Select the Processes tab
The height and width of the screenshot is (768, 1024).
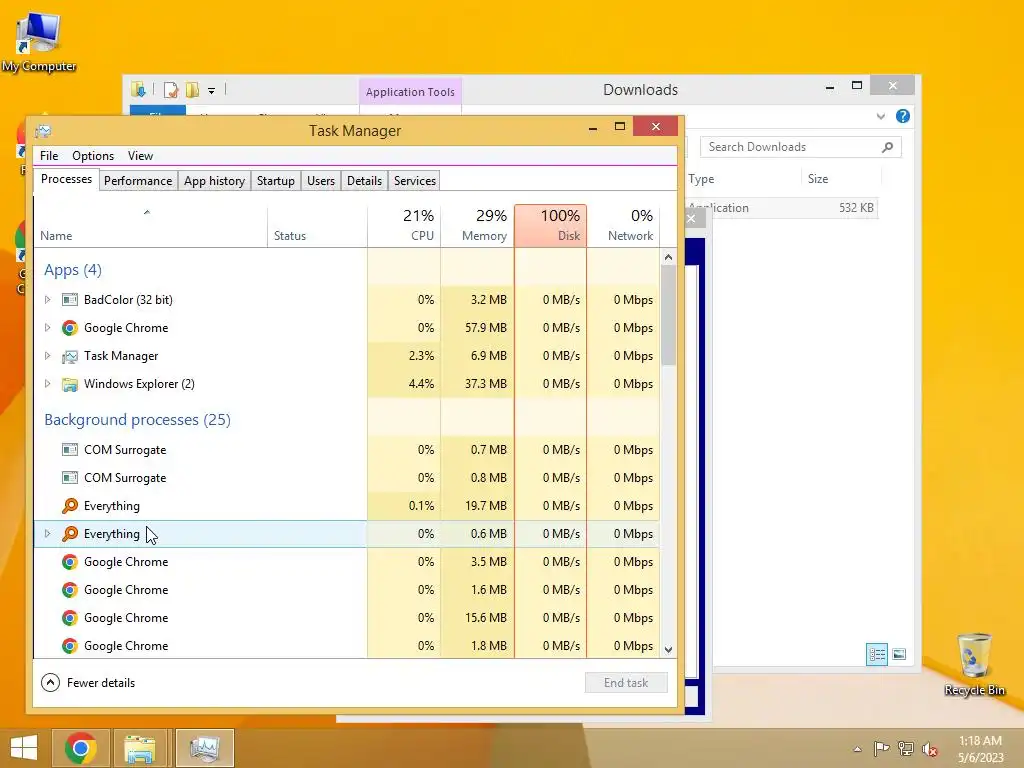click(x=66, y=179)
